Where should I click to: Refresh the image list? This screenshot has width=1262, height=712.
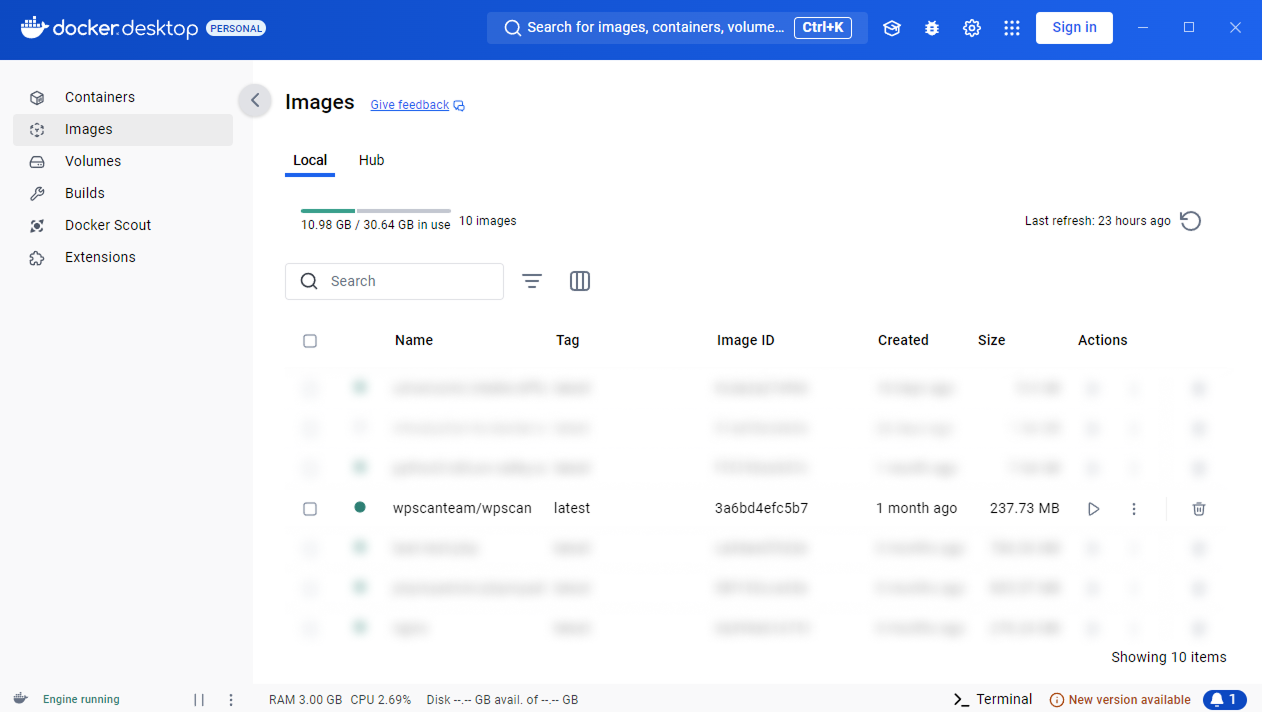click(x=1190, y=221)
